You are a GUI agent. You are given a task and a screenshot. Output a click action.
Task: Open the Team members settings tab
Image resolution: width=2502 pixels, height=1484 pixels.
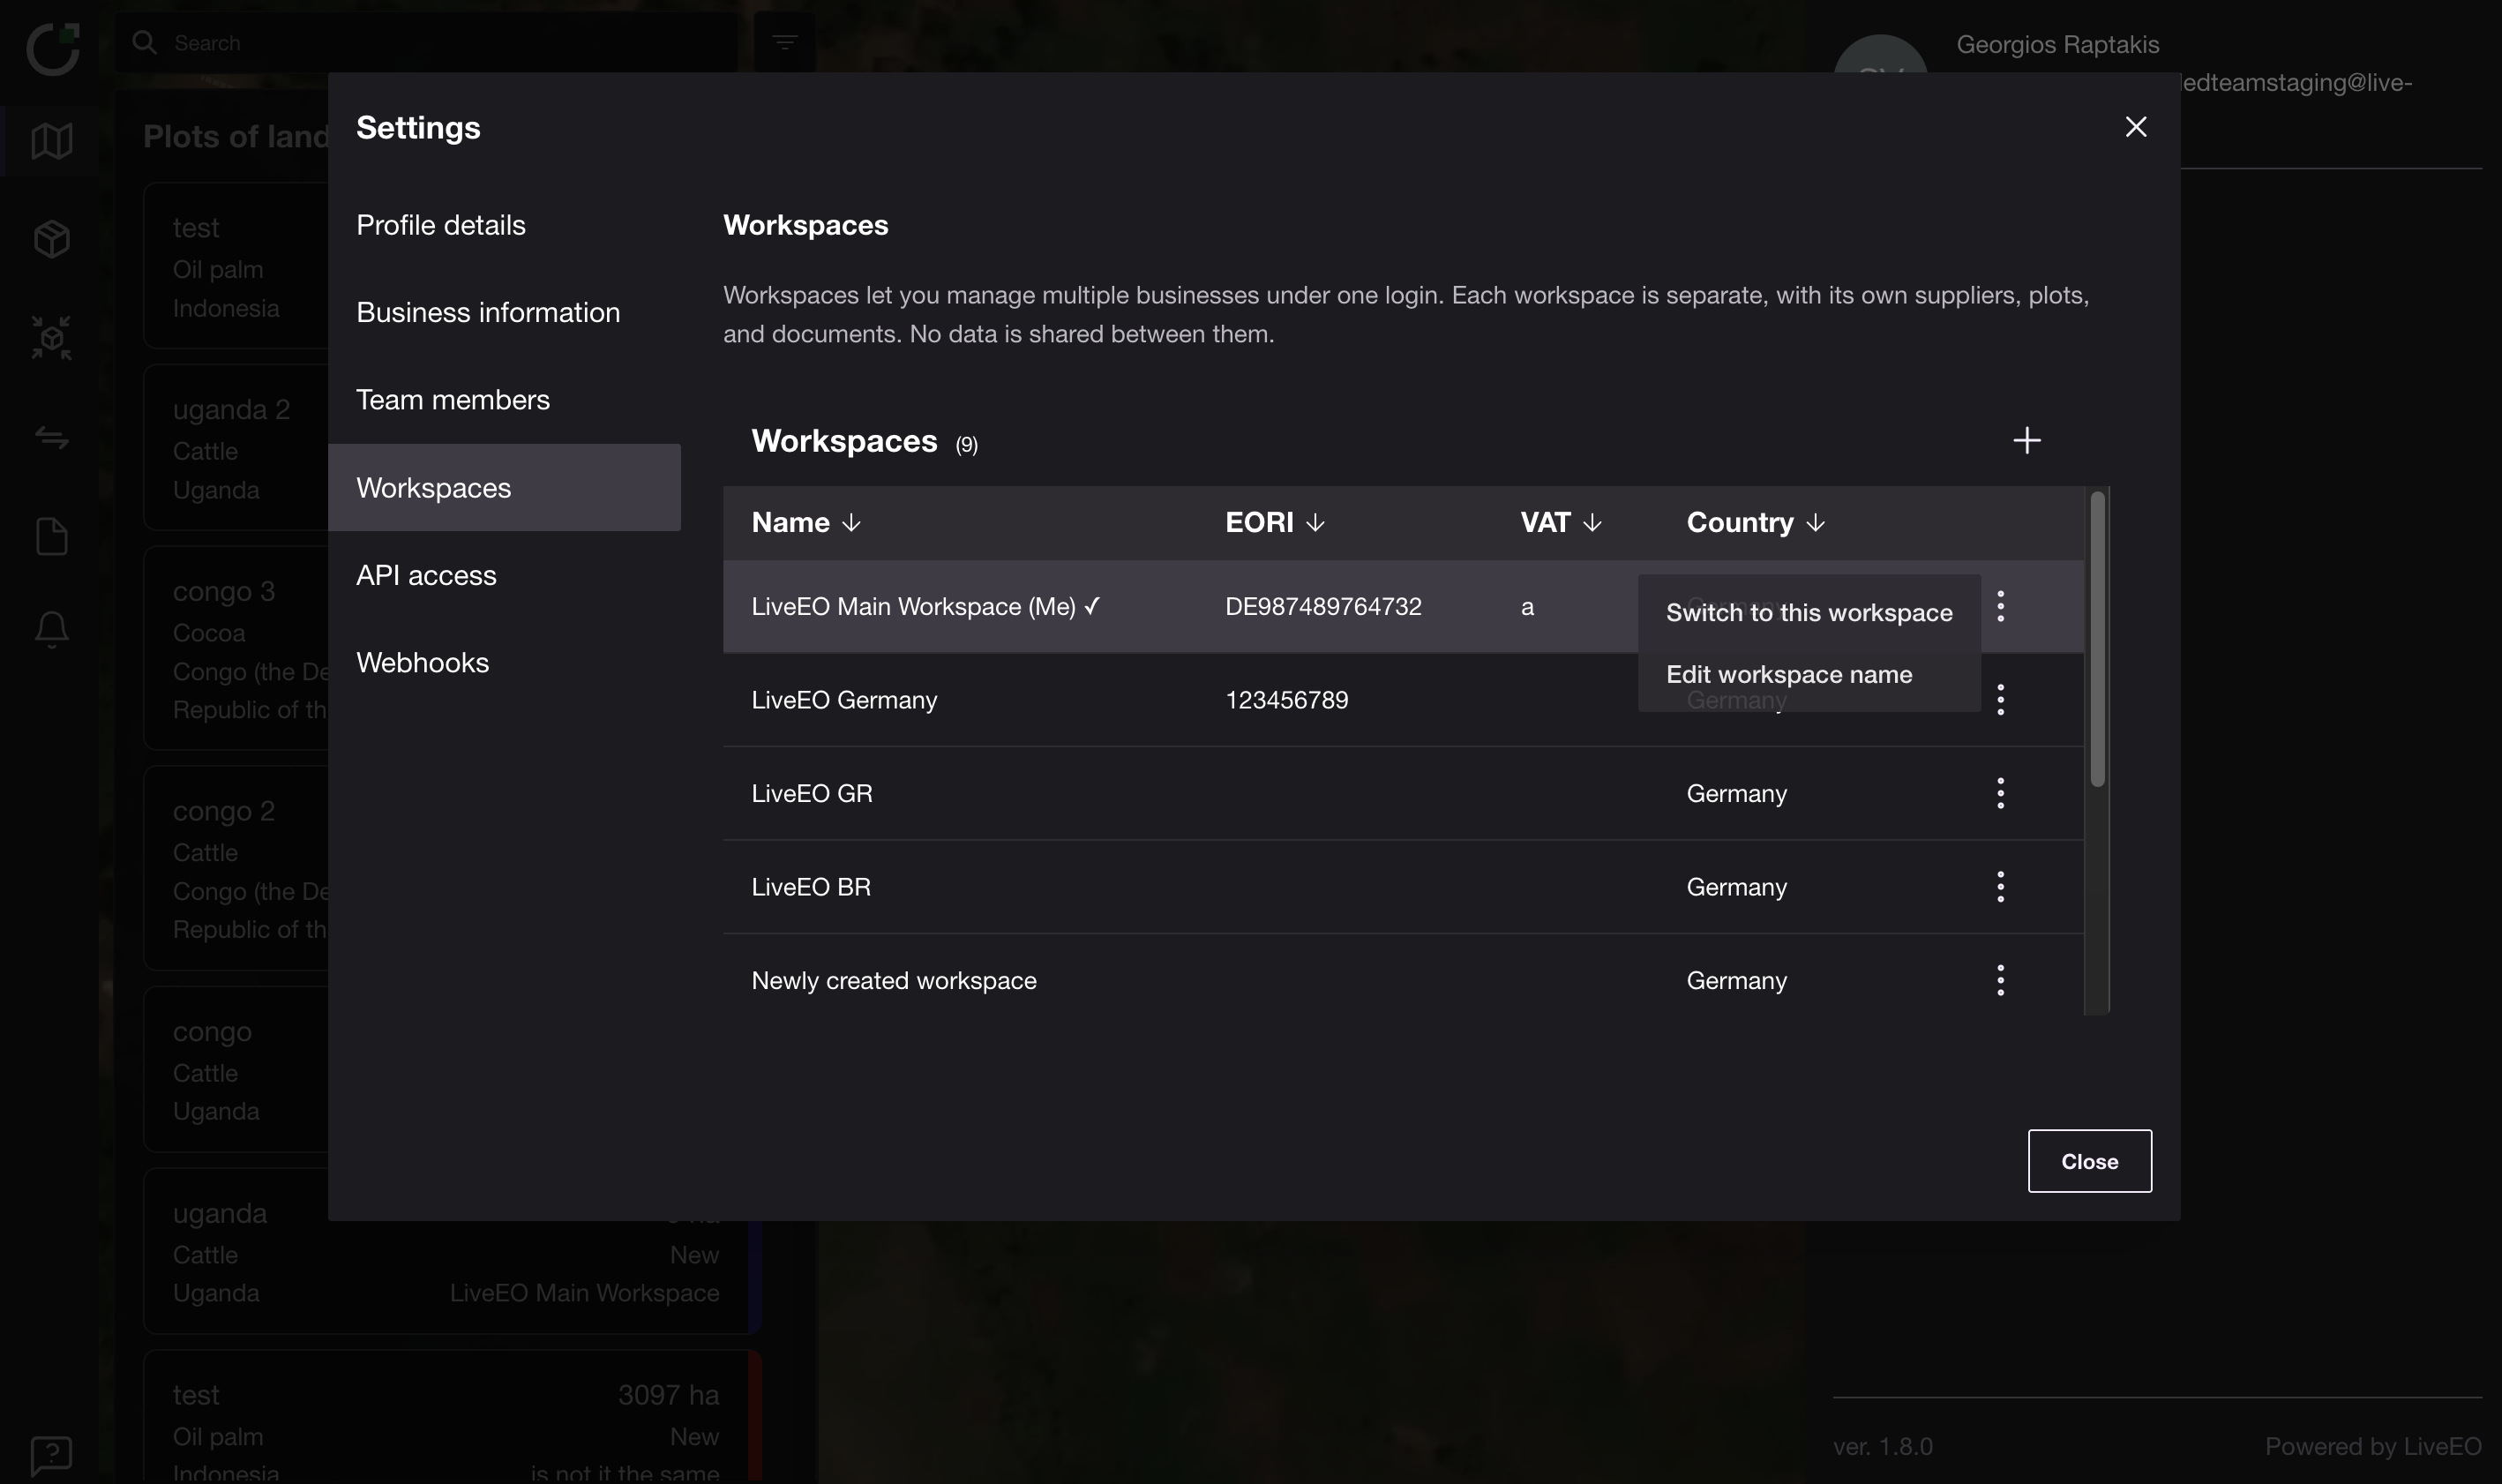click(453, 400)
